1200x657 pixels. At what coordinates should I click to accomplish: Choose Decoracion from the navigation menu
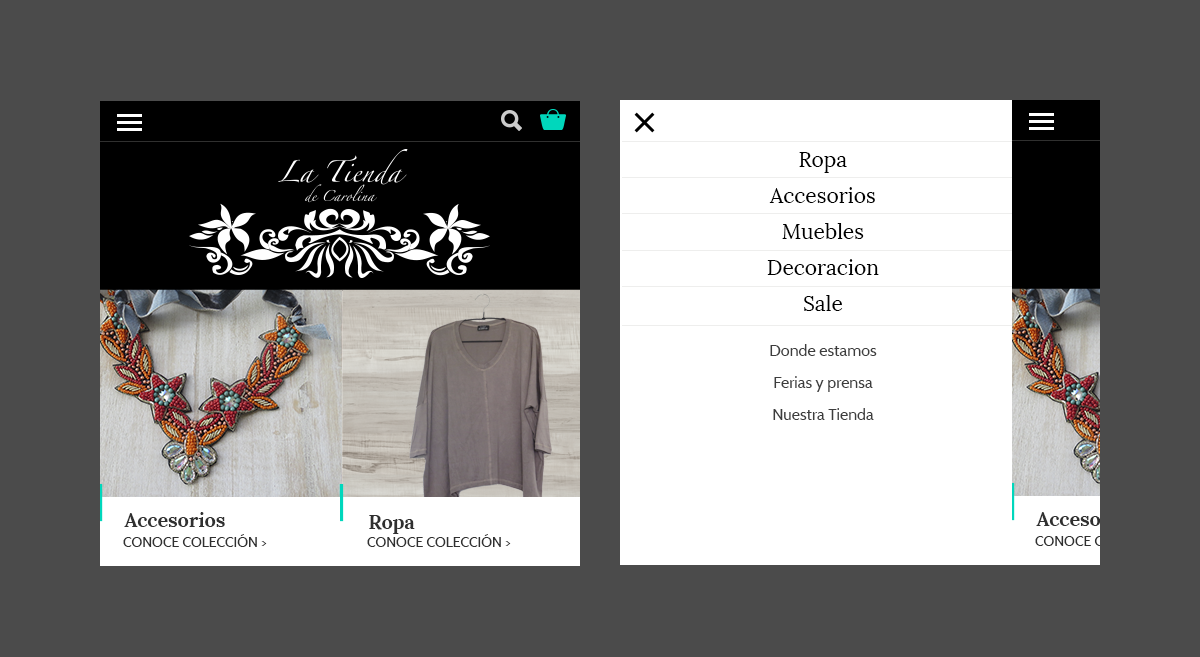point(822,268)
